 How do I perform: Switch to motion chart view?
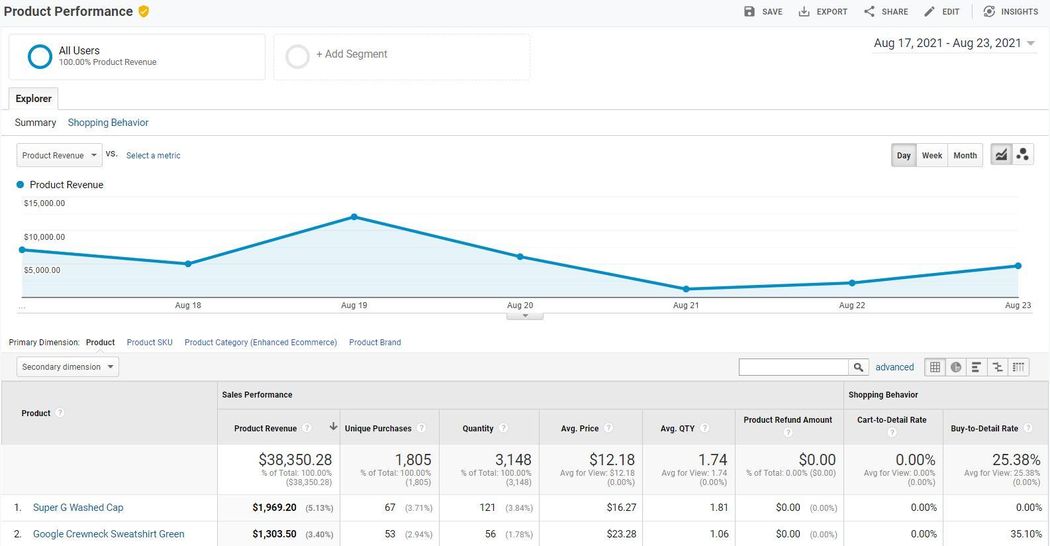pos(1022,155)
